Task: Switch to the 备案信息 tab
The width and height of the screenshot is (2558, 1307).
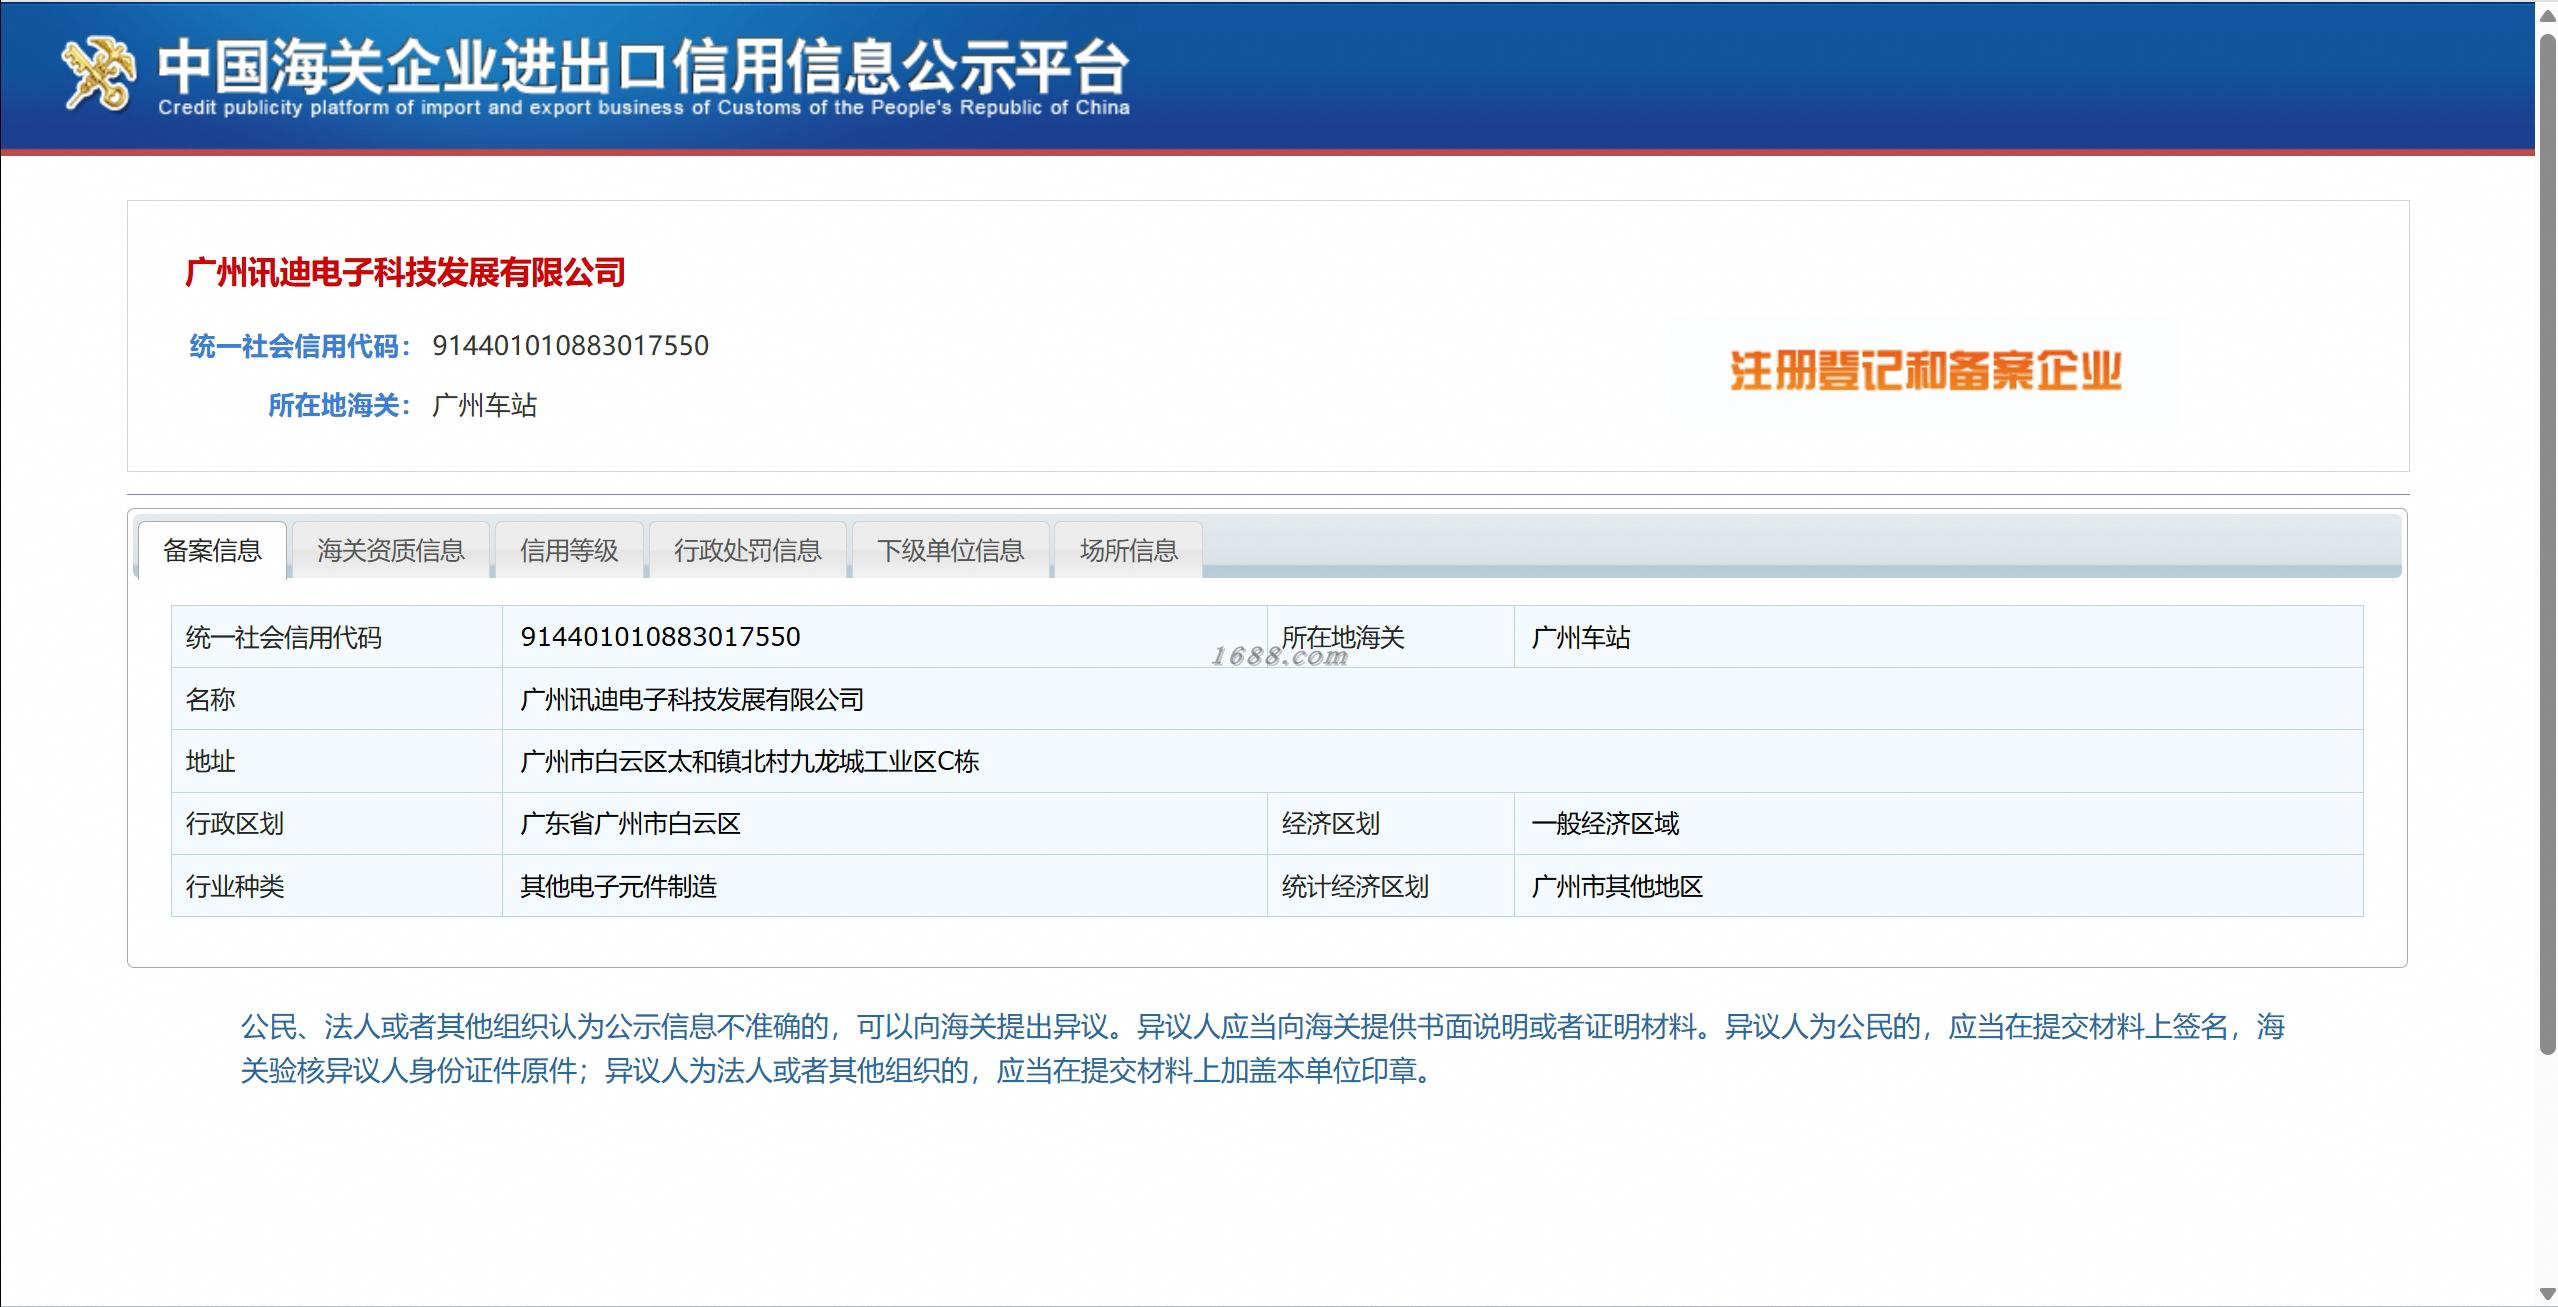Action: pos(212,550)
